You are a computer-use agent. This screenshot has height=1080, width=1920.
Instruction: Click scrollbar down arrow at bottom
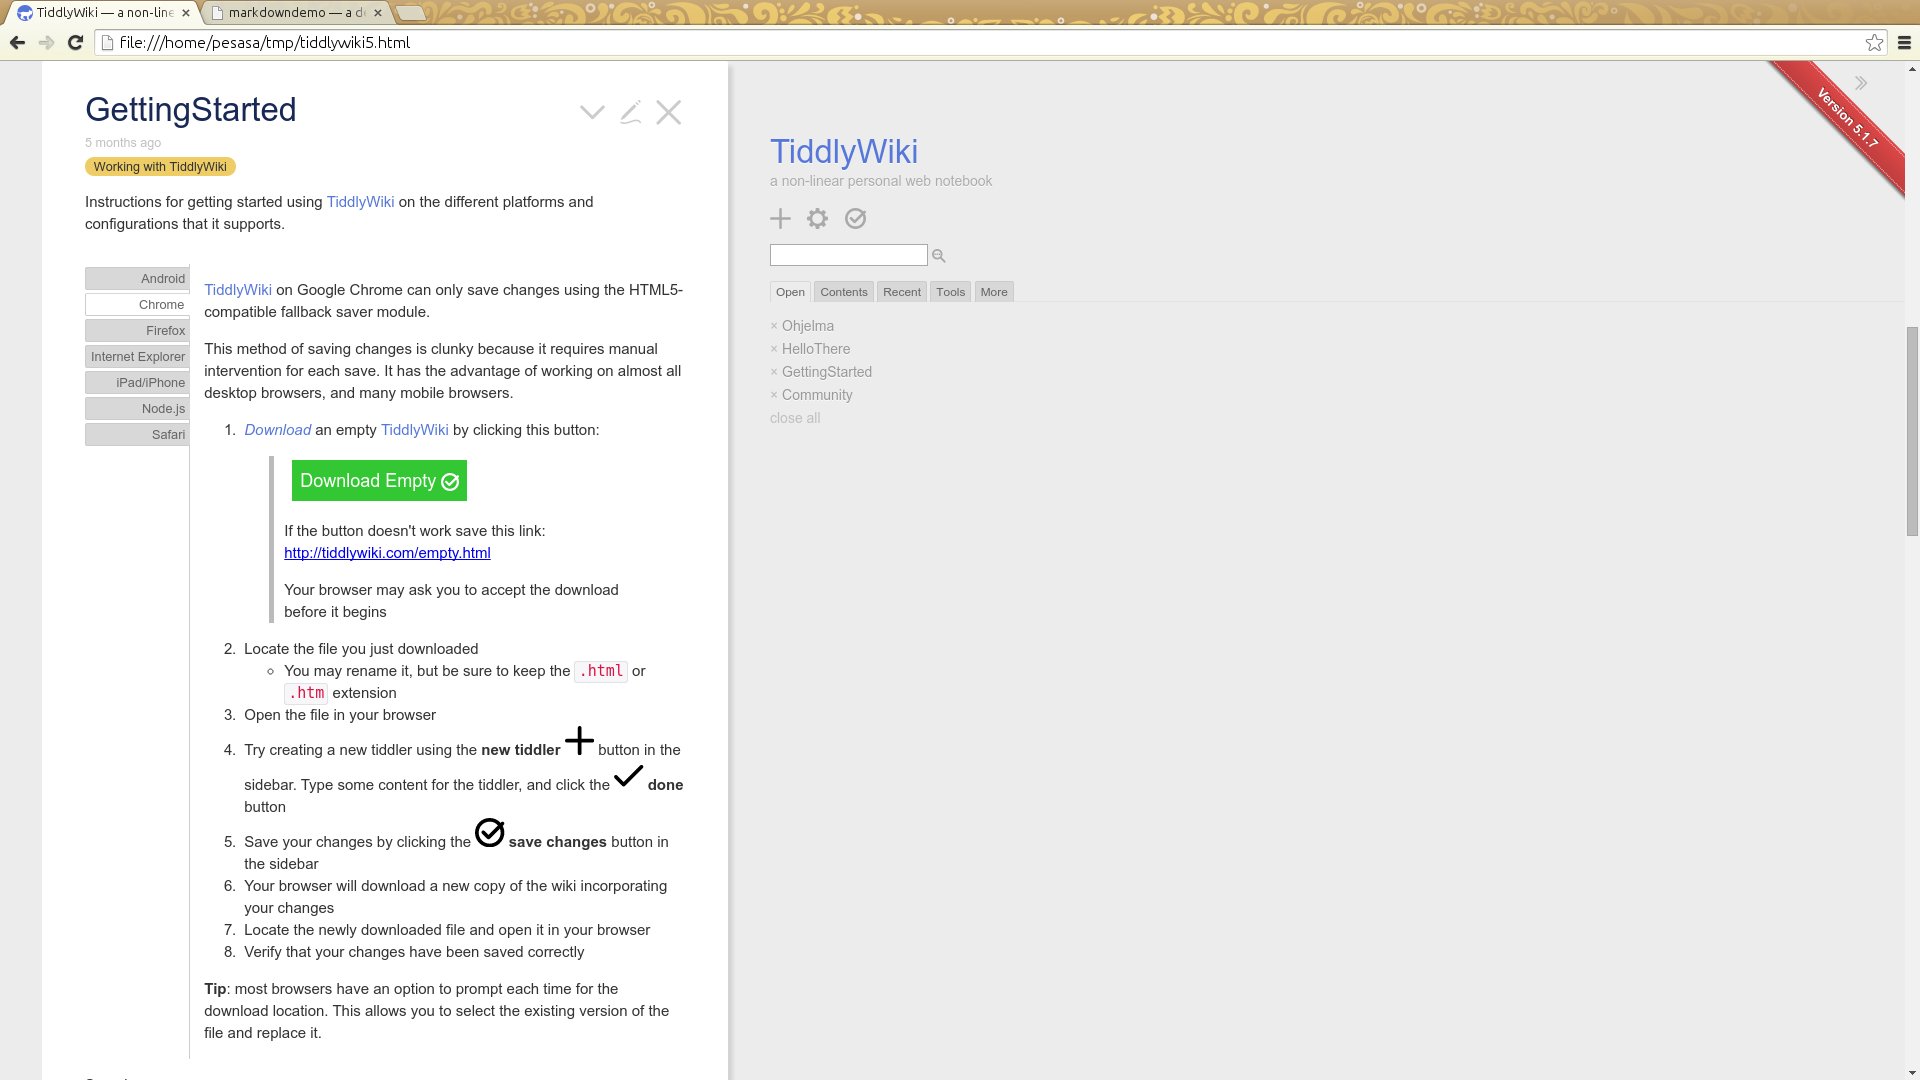(1912, 1072)
